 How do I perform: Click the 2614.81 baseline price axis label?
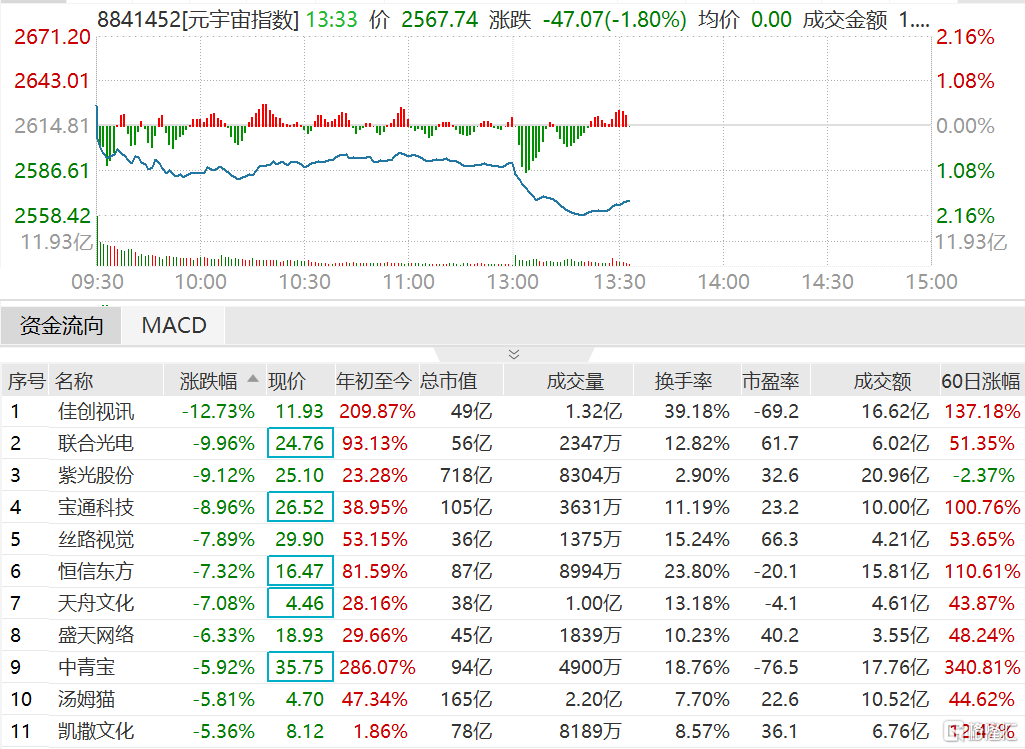(x=52, y=125)
